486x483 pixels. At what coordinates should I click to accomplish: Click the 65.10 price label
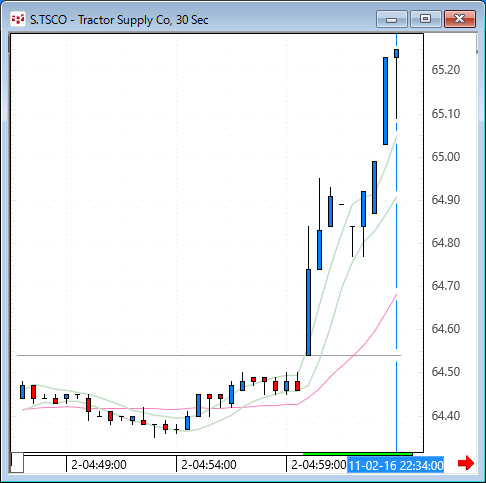click(x=446, y=114)
